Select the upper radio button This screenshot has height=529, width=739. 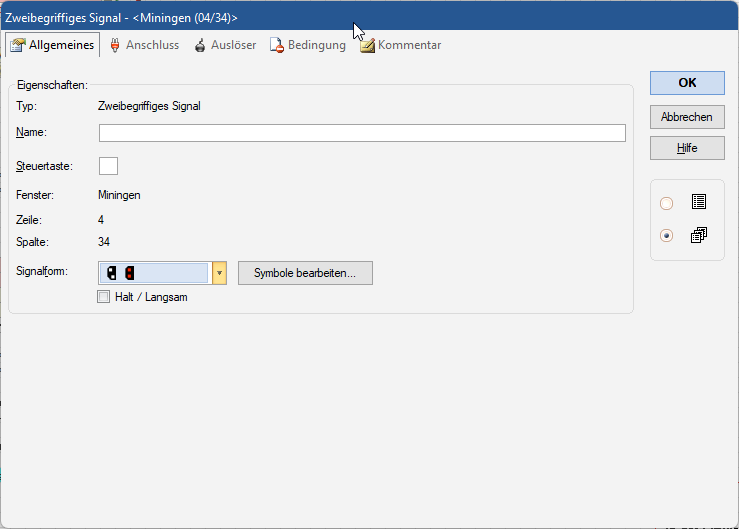(667, 203)
